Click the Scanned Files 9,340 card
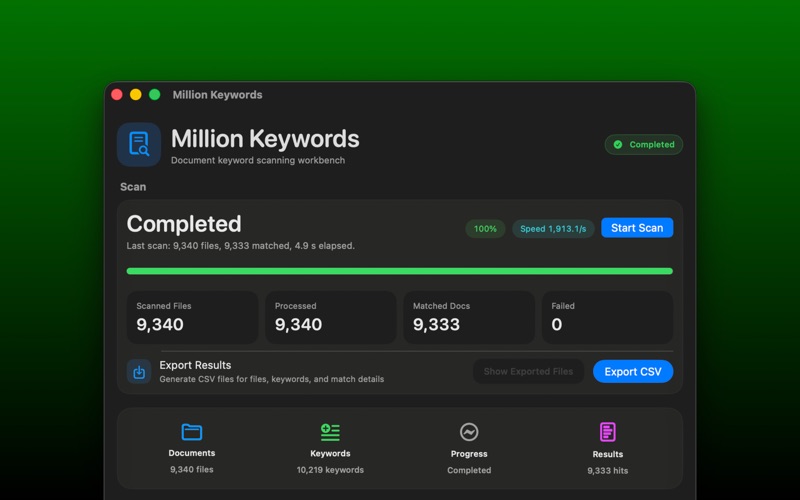 (192, 317)
